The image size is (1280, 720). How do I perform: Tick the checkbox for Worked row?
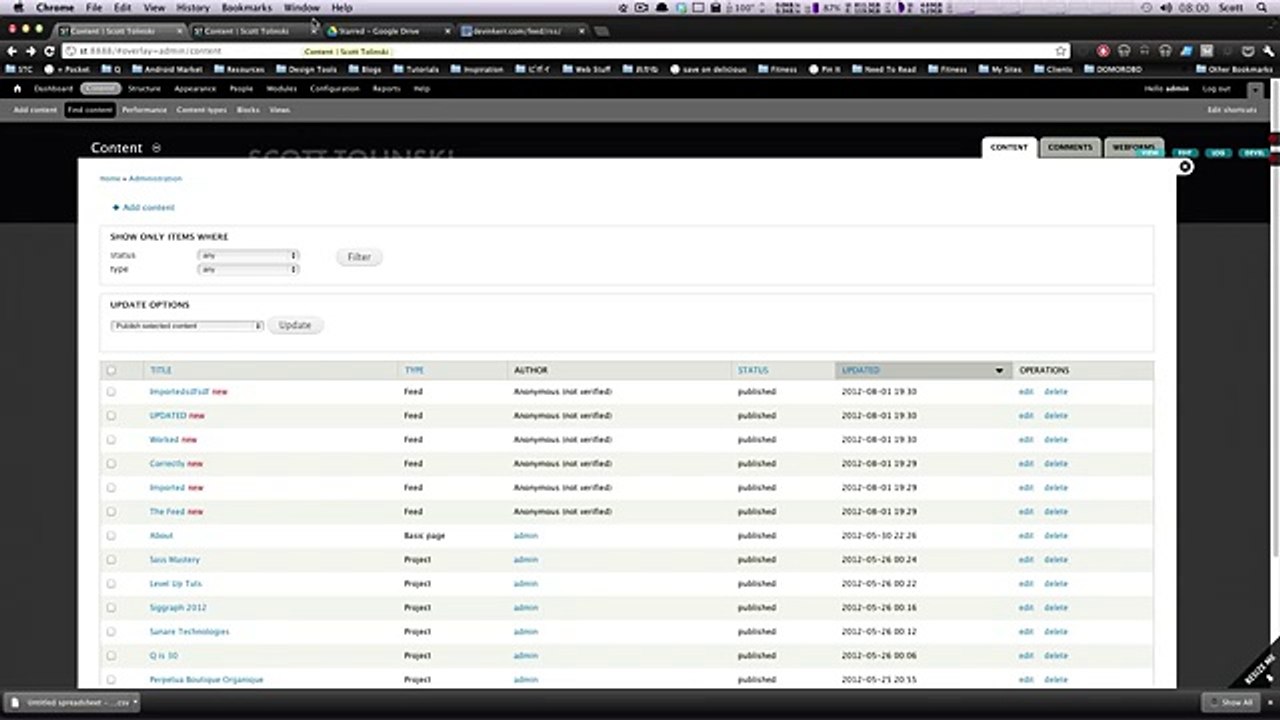click(111, 440)
